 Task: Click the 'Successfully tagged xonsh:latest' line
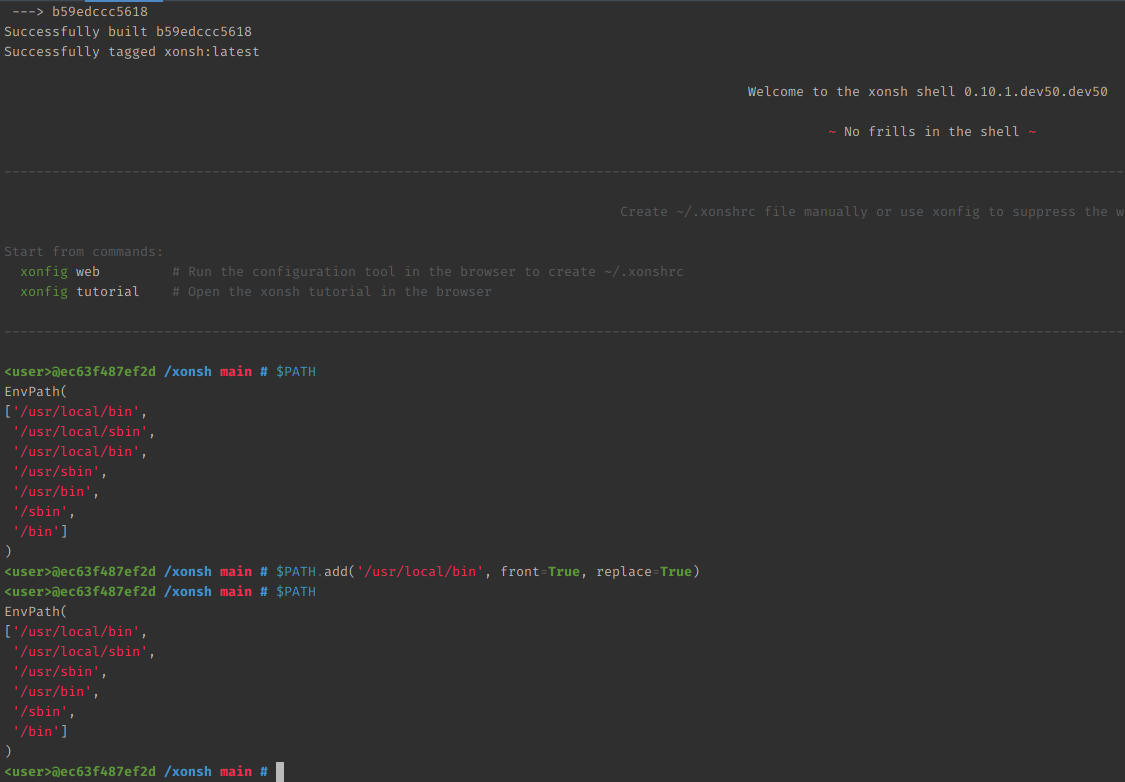tap(132, 52)
